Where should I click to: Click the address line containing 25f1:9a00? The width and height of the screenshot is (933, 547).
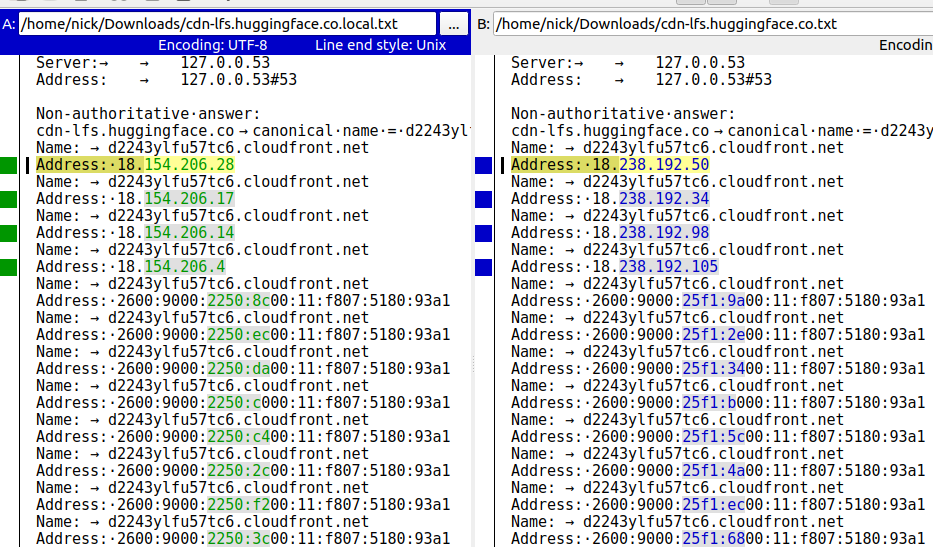tap(718, 301)
